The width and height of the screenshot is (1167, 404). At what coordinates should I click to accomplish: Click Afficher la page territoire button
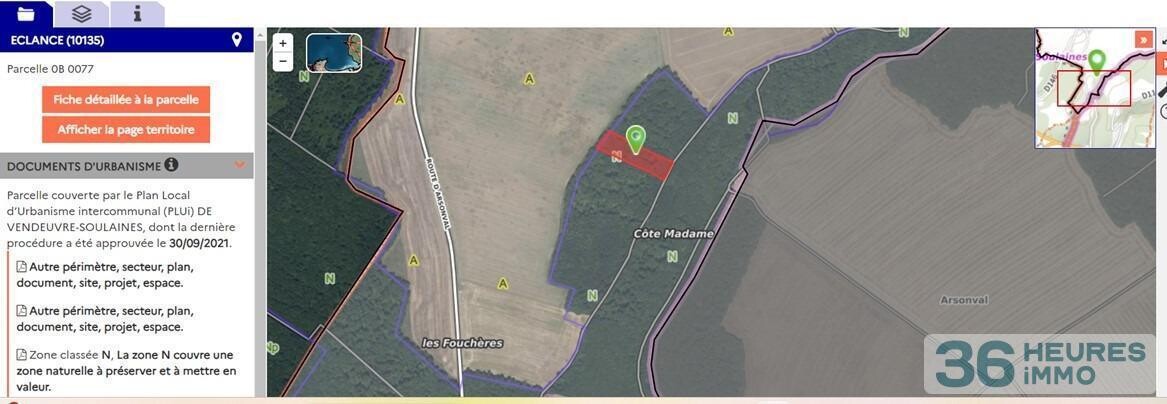point(126,129)
